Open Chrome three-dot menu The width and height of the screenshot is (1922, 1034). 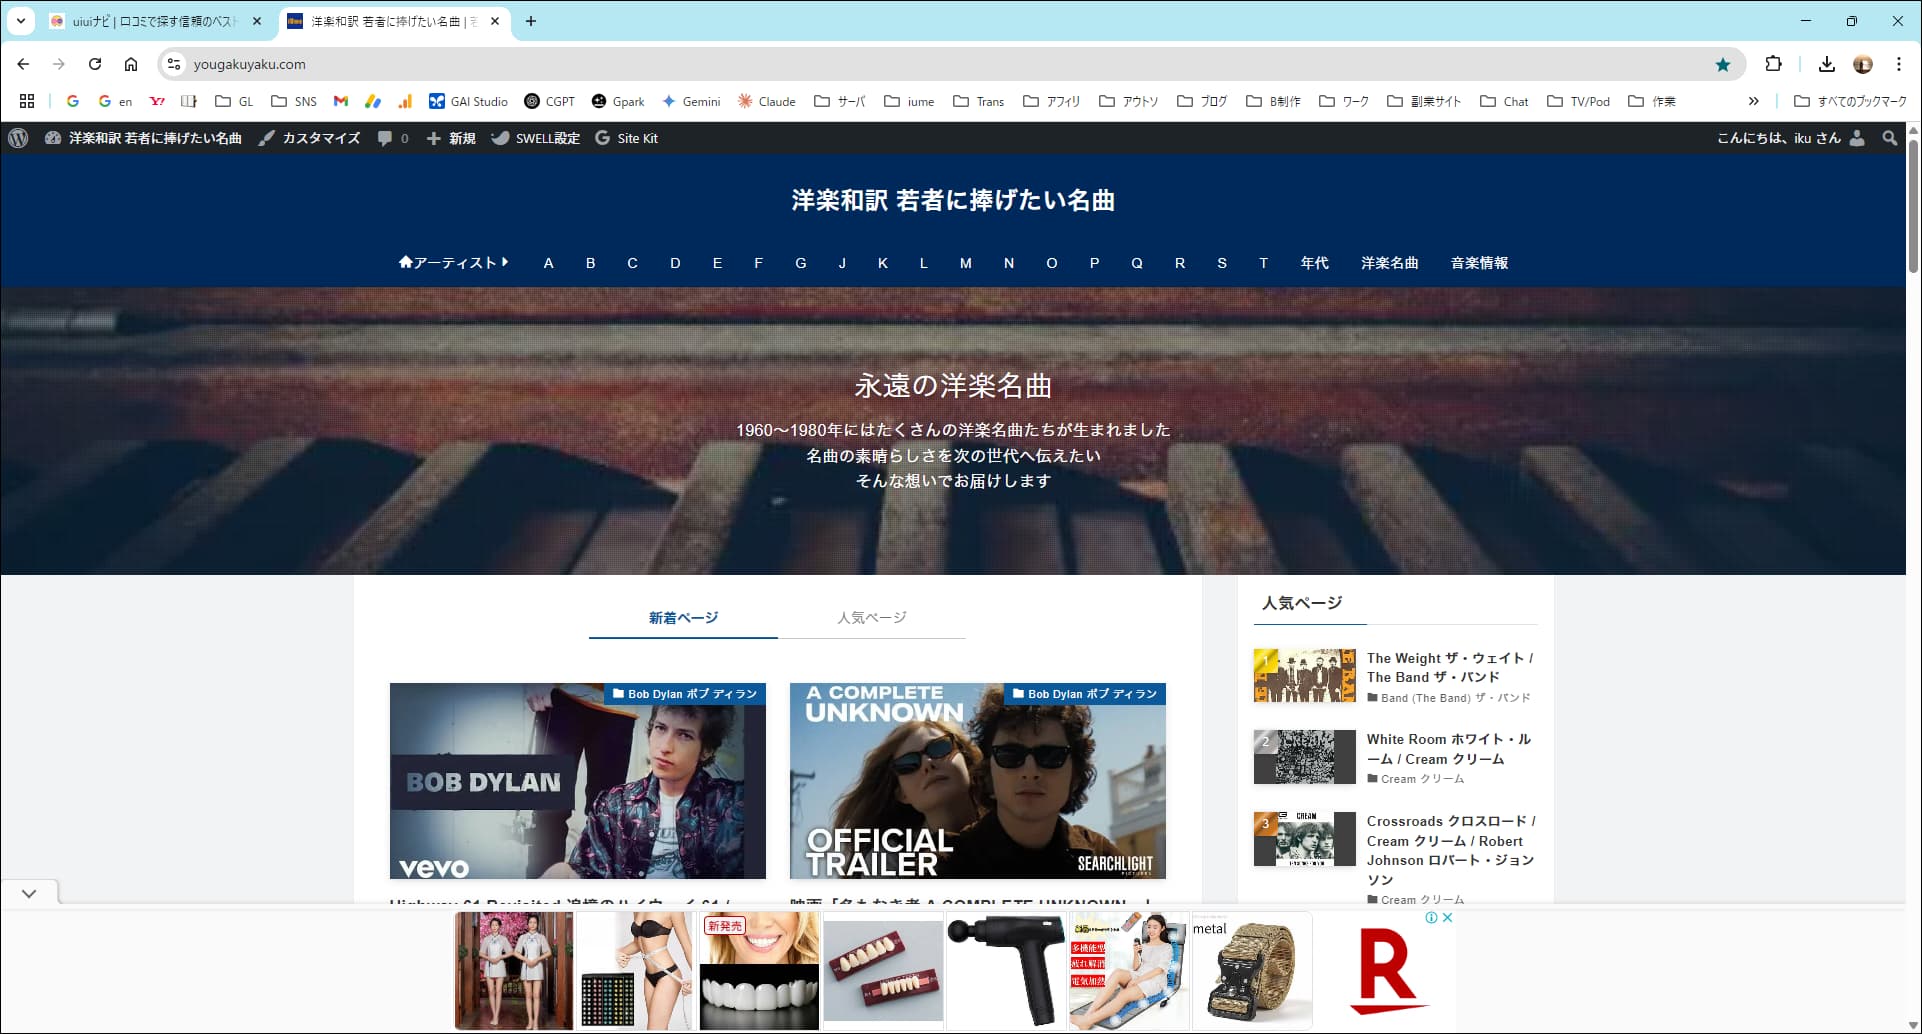pyautogui.click(x=1899, y=64)
